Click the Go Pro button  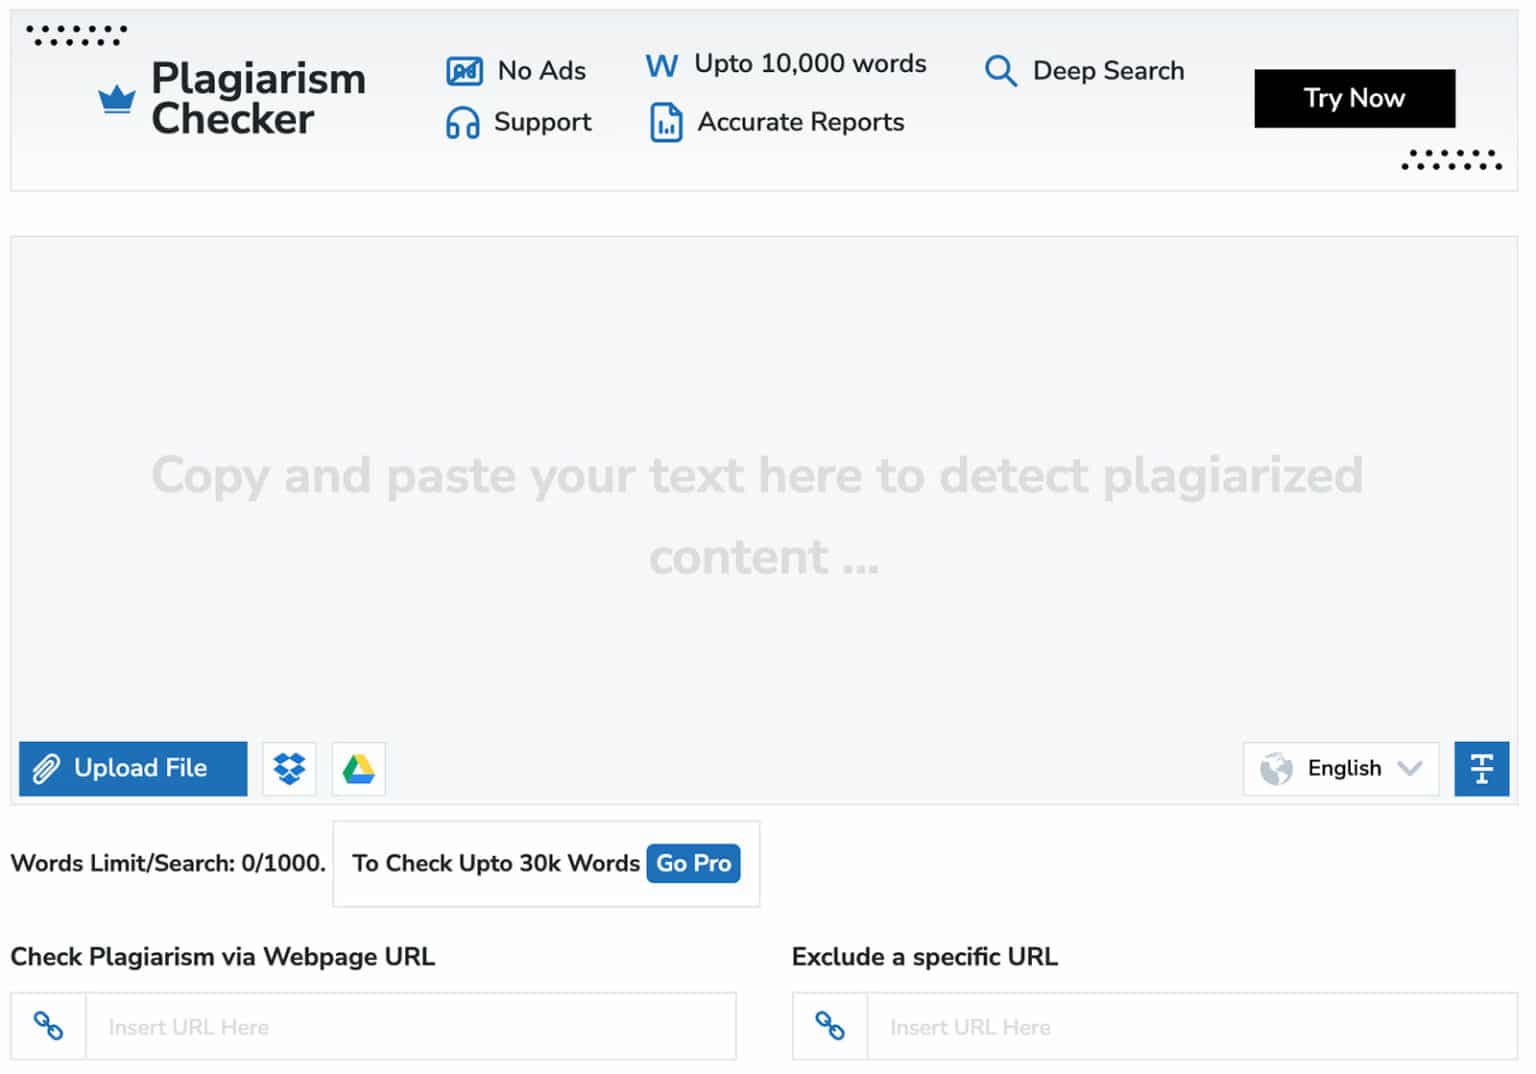pyautogui.click(x=693, y=863)
